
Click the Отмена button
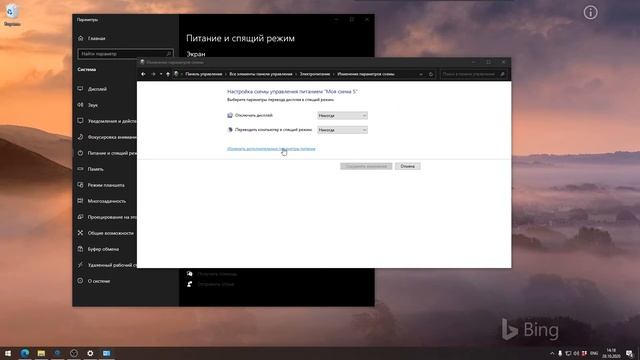(407, 166)
